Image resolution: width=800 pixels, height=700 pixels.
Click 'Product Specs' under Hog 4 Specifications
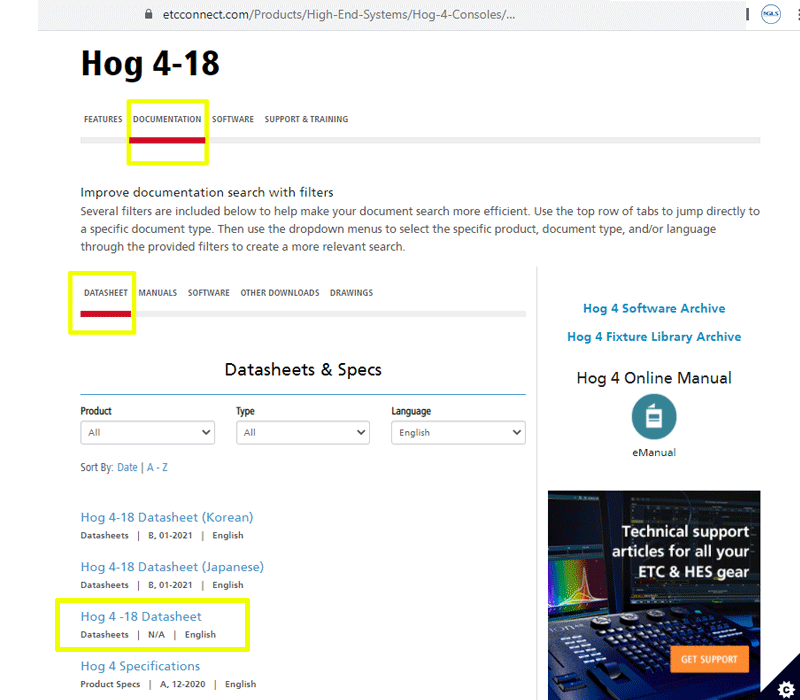click(110, 684)
